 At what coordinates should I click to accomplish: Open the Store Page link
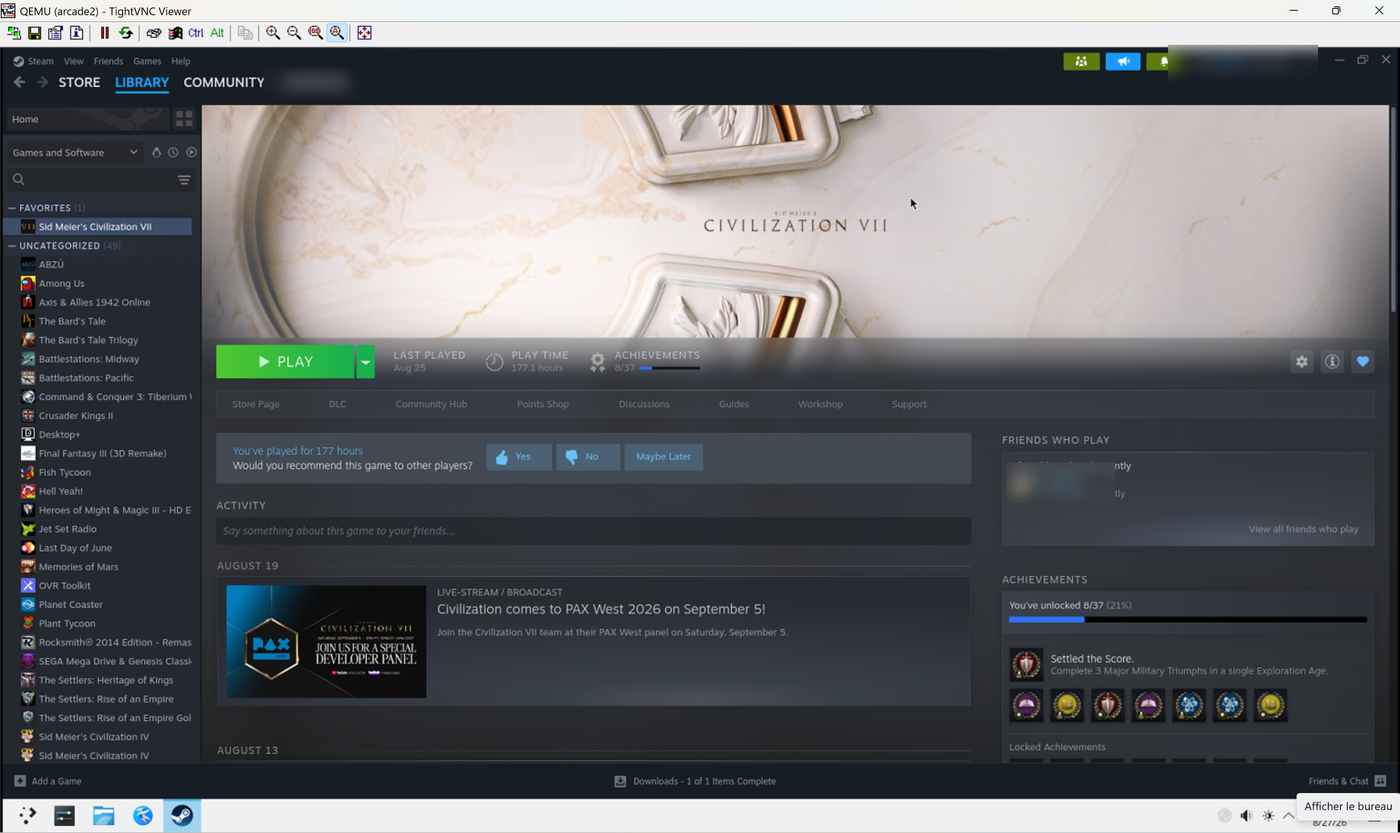pos(256,404)
